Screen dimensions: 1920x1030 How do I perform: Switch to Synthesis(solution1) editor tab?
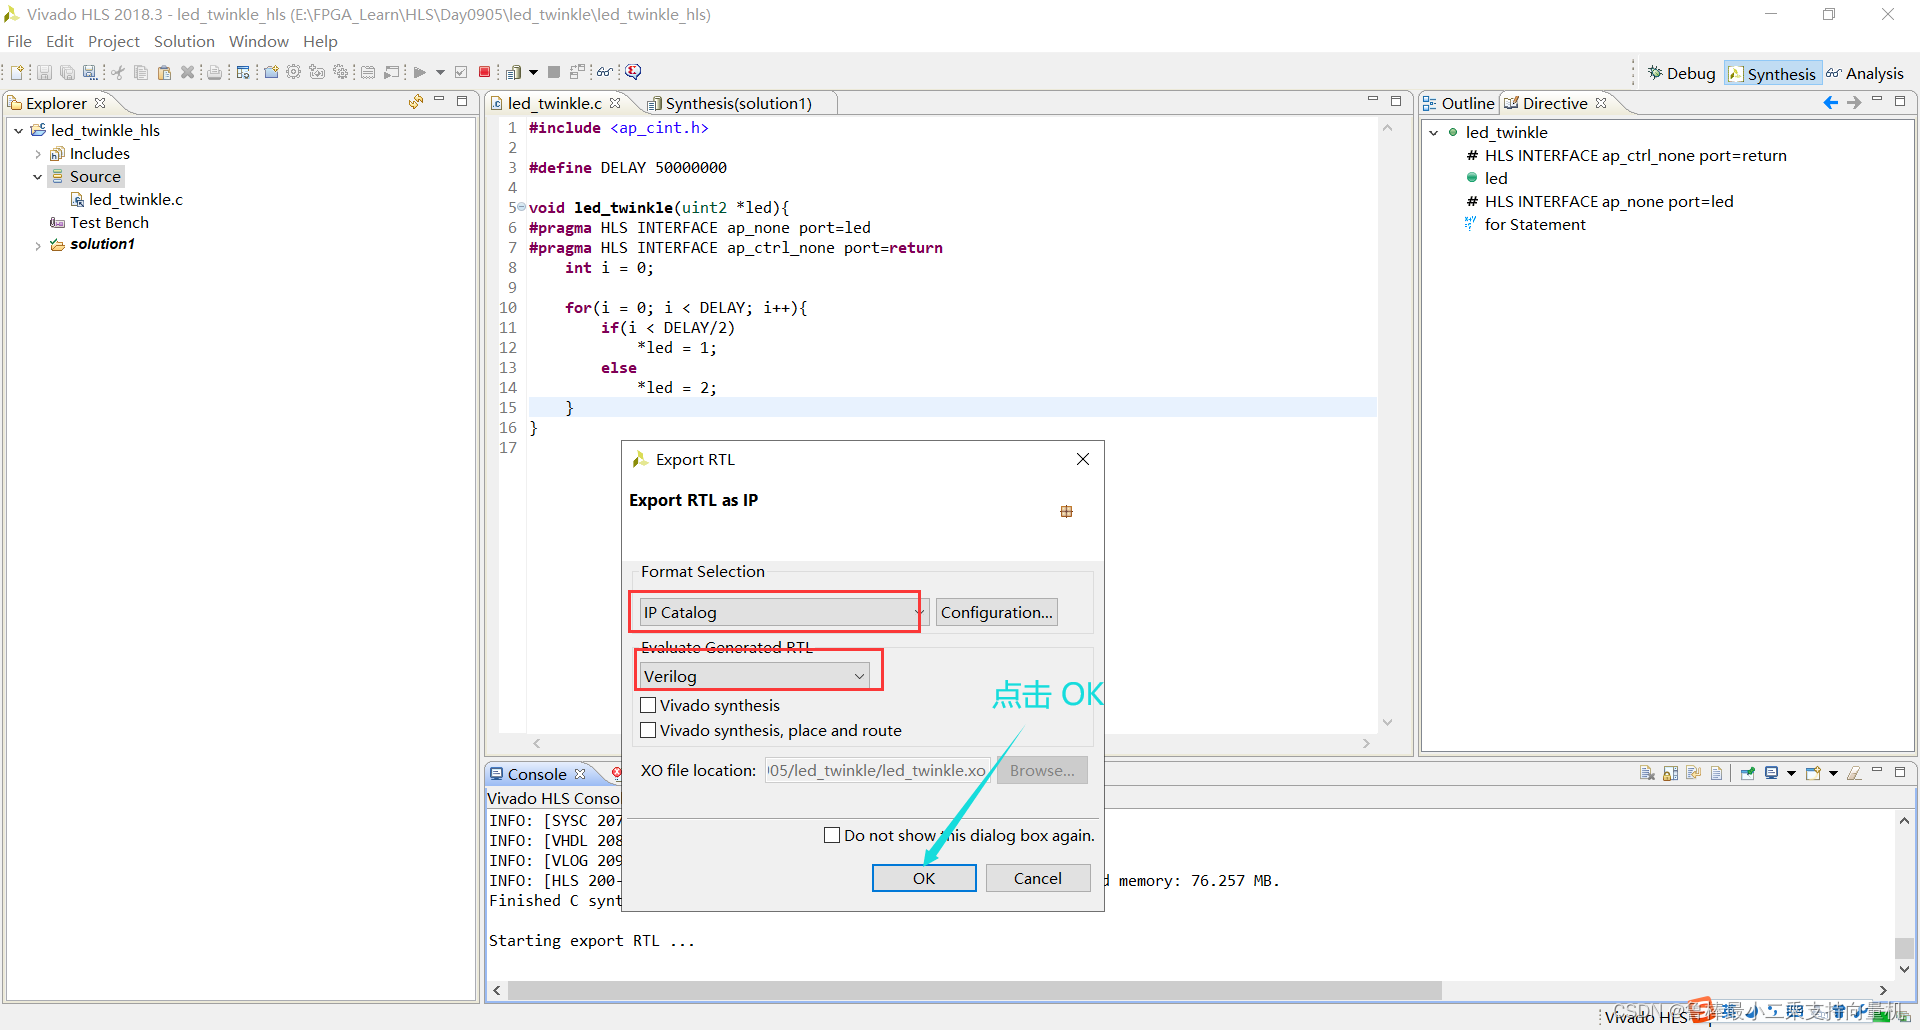click(x=738, y=103)
